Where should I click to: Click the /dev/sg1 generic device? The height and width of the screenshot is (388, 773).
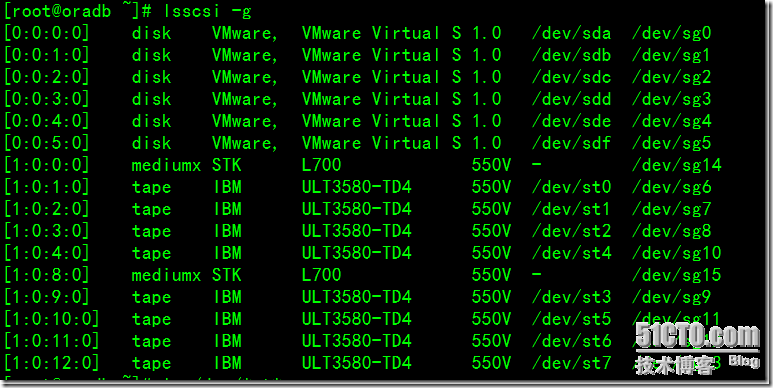point(671,55)
